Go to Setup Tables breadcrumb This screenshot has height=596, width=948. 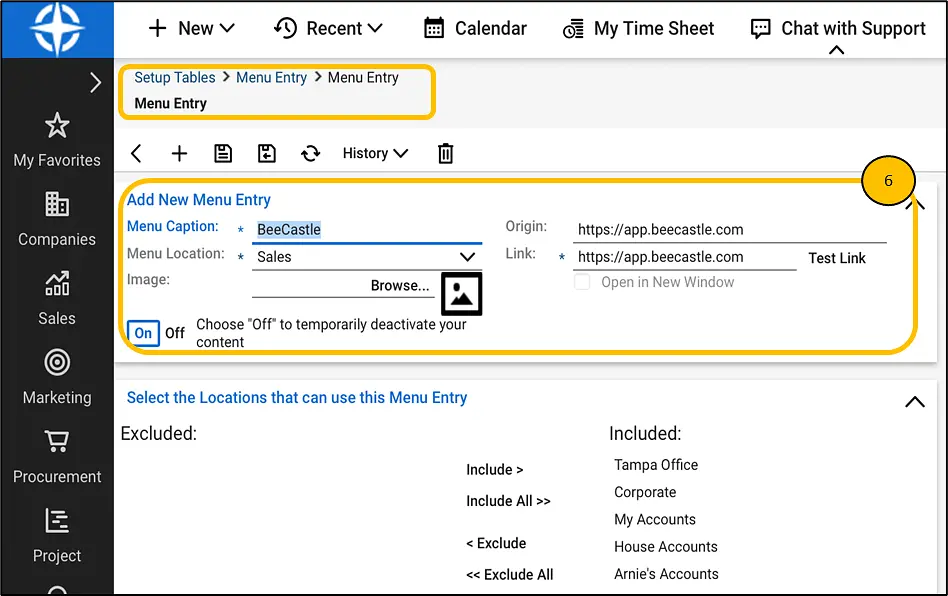pos(175,77)
